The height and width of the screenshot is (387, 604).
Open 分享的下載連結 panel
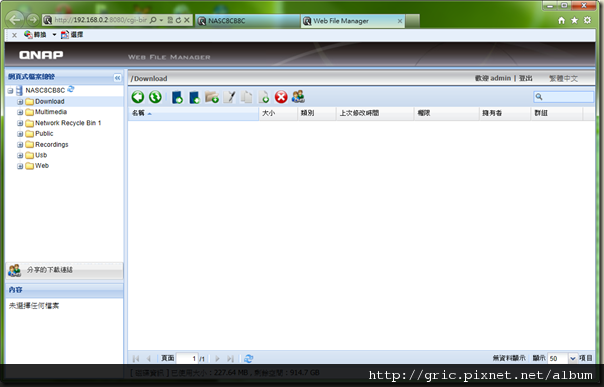[65, 270]
